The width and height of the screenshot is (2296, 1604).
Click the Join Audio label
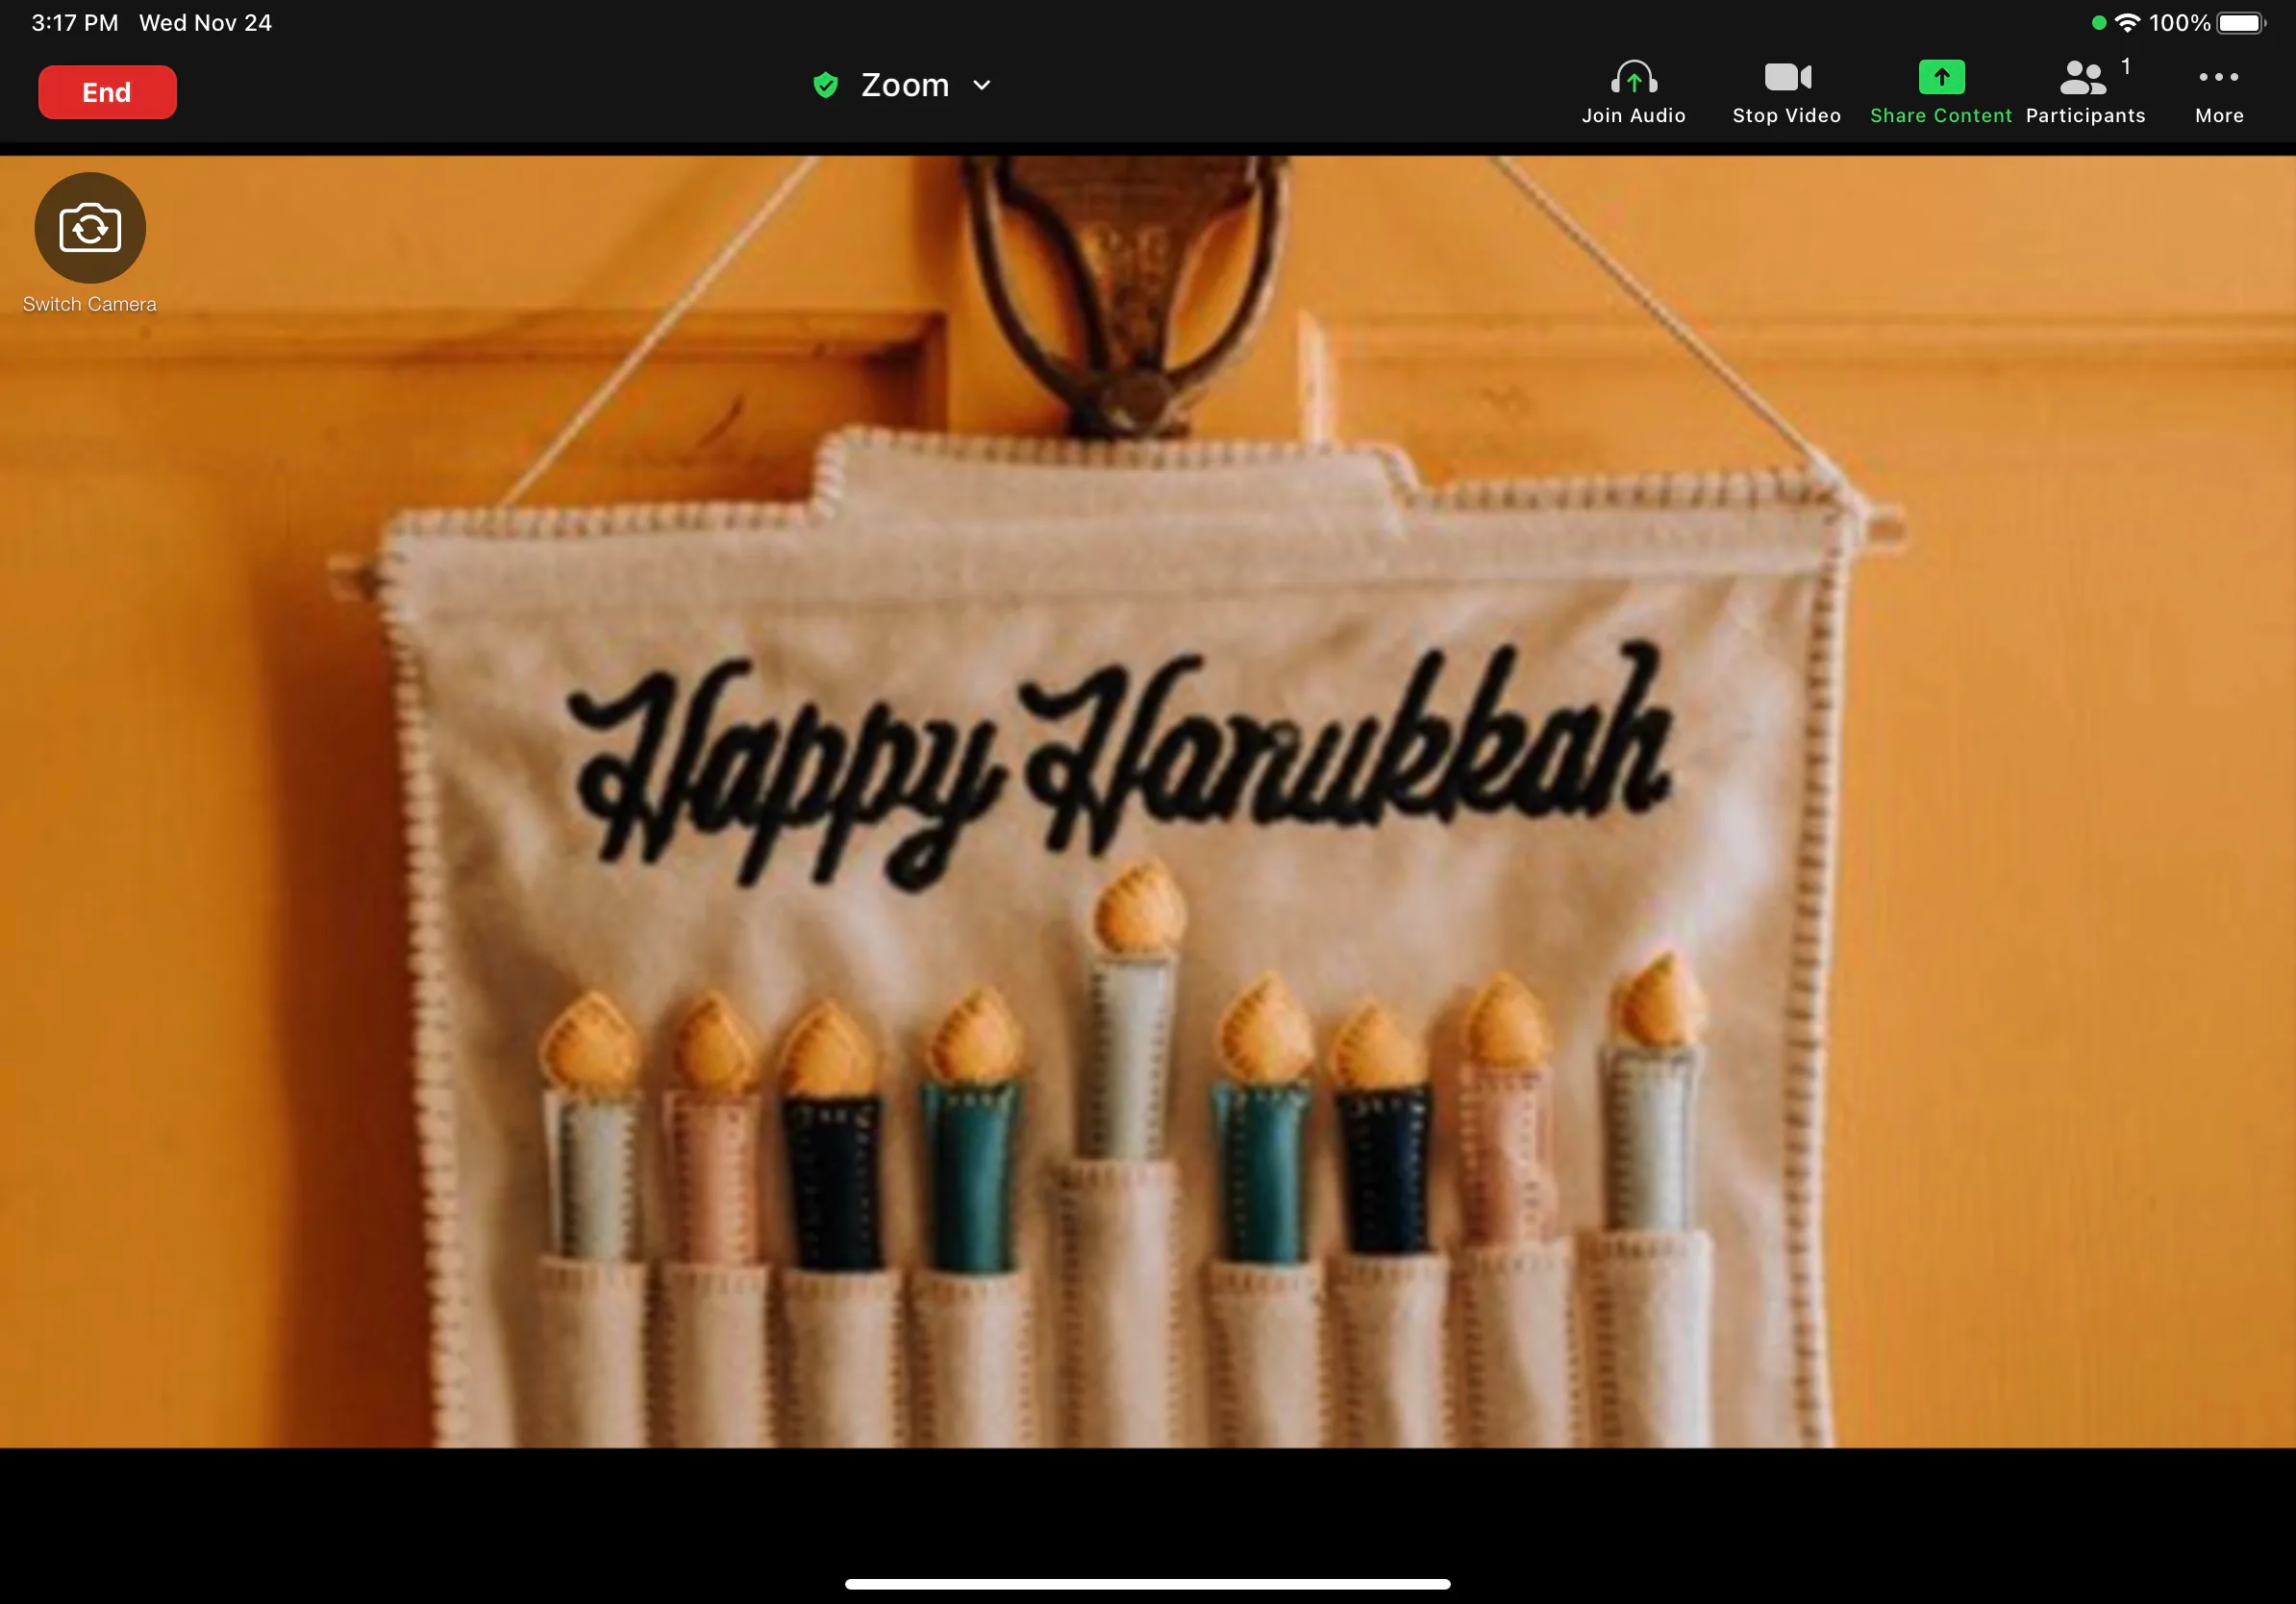1633,116
